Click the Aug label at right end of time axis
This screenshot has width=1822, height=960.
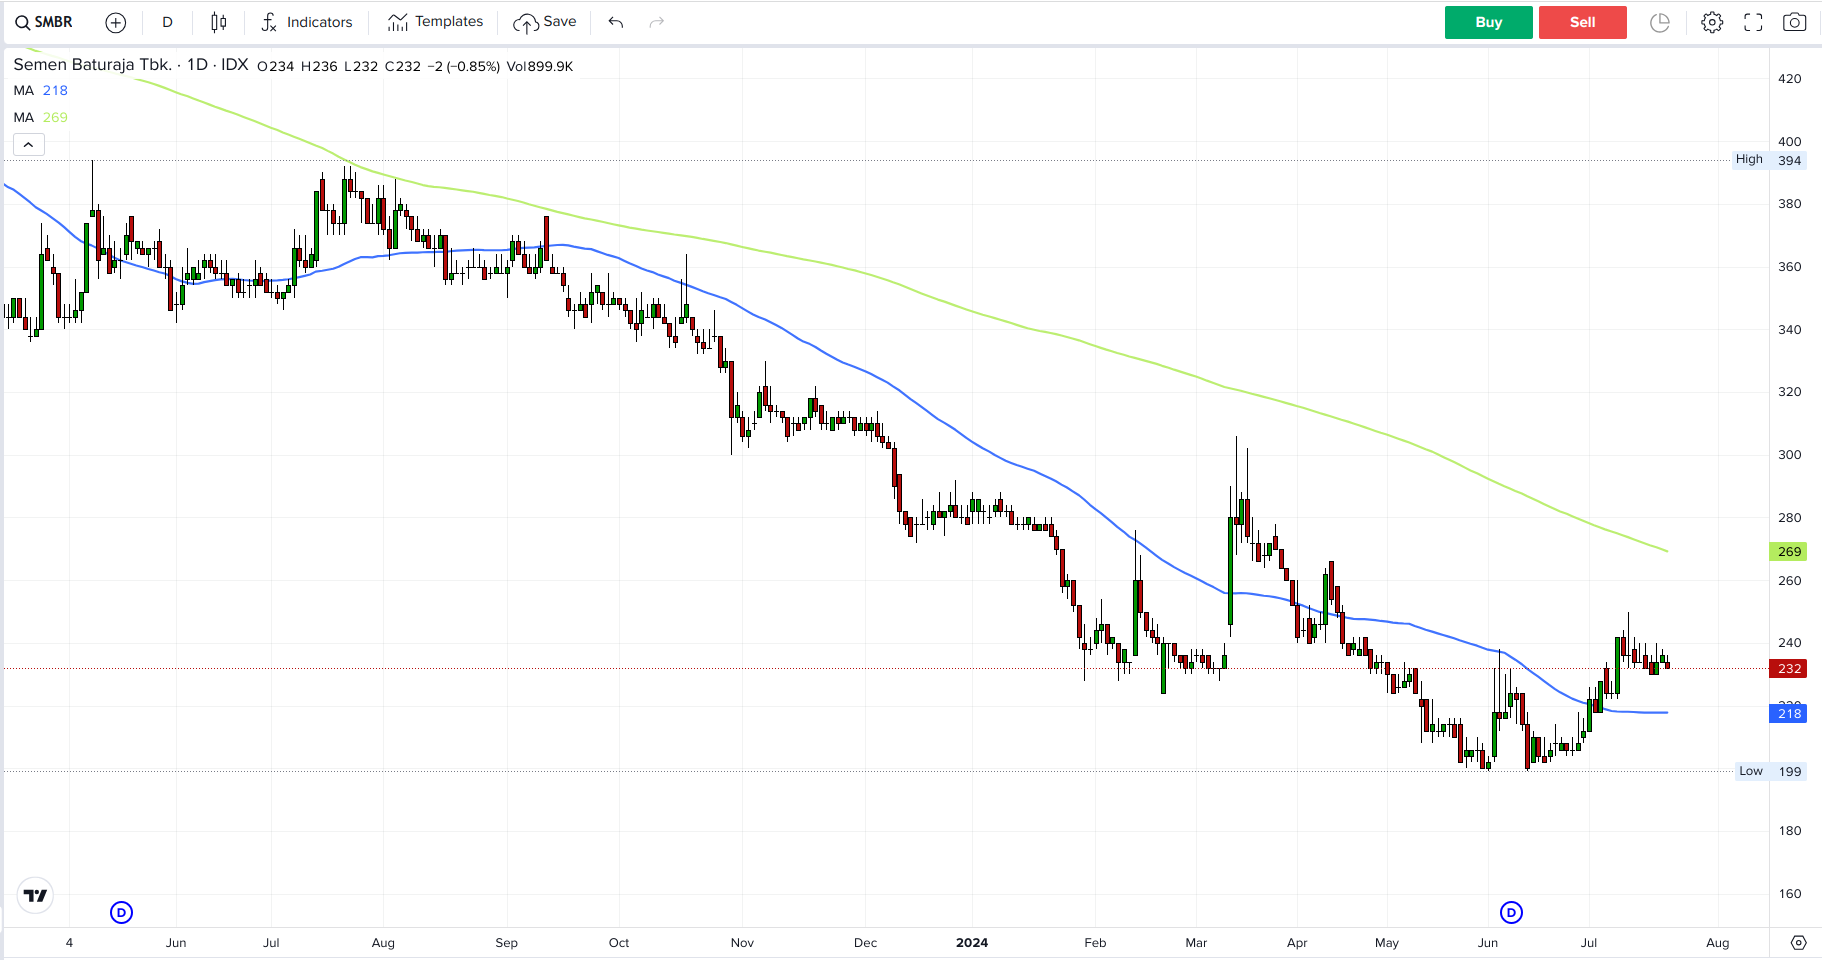point(1717,942)
